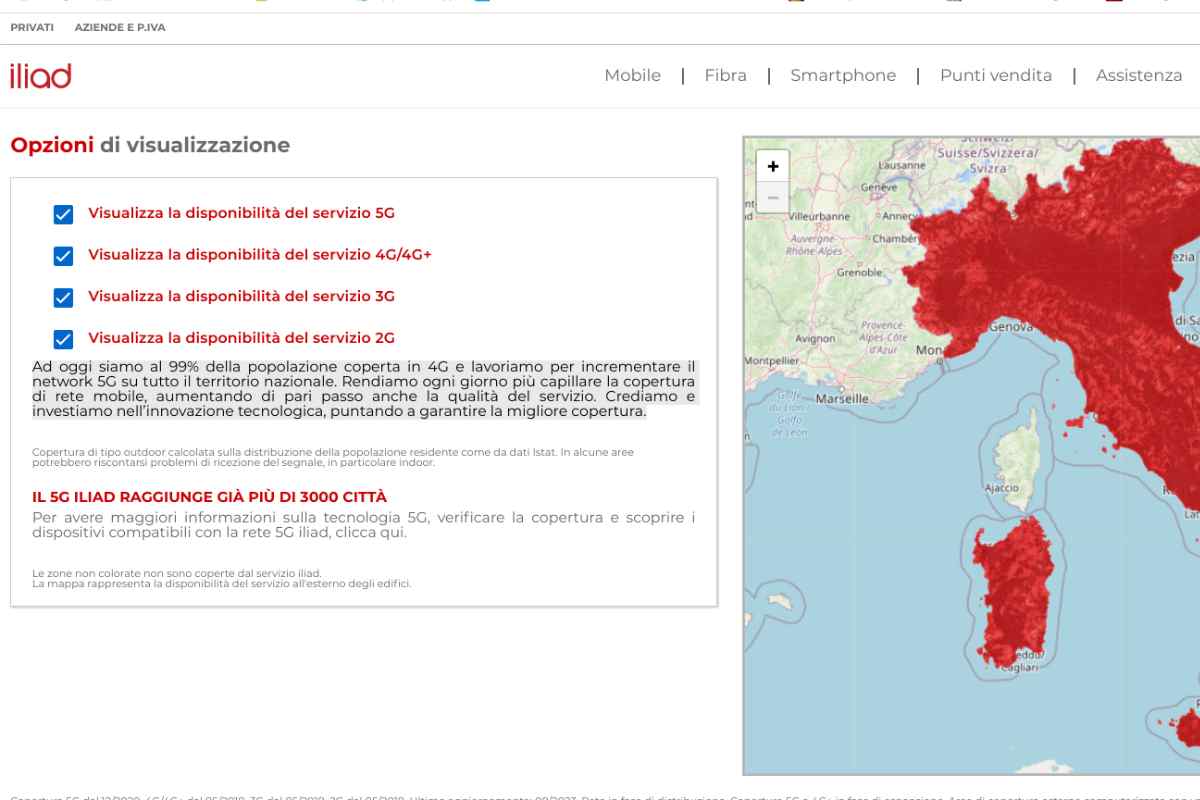Switch to the PRIVATI section
This screenshot has width=1200, height=800.
pyautogui.click(x=32, y=28)
